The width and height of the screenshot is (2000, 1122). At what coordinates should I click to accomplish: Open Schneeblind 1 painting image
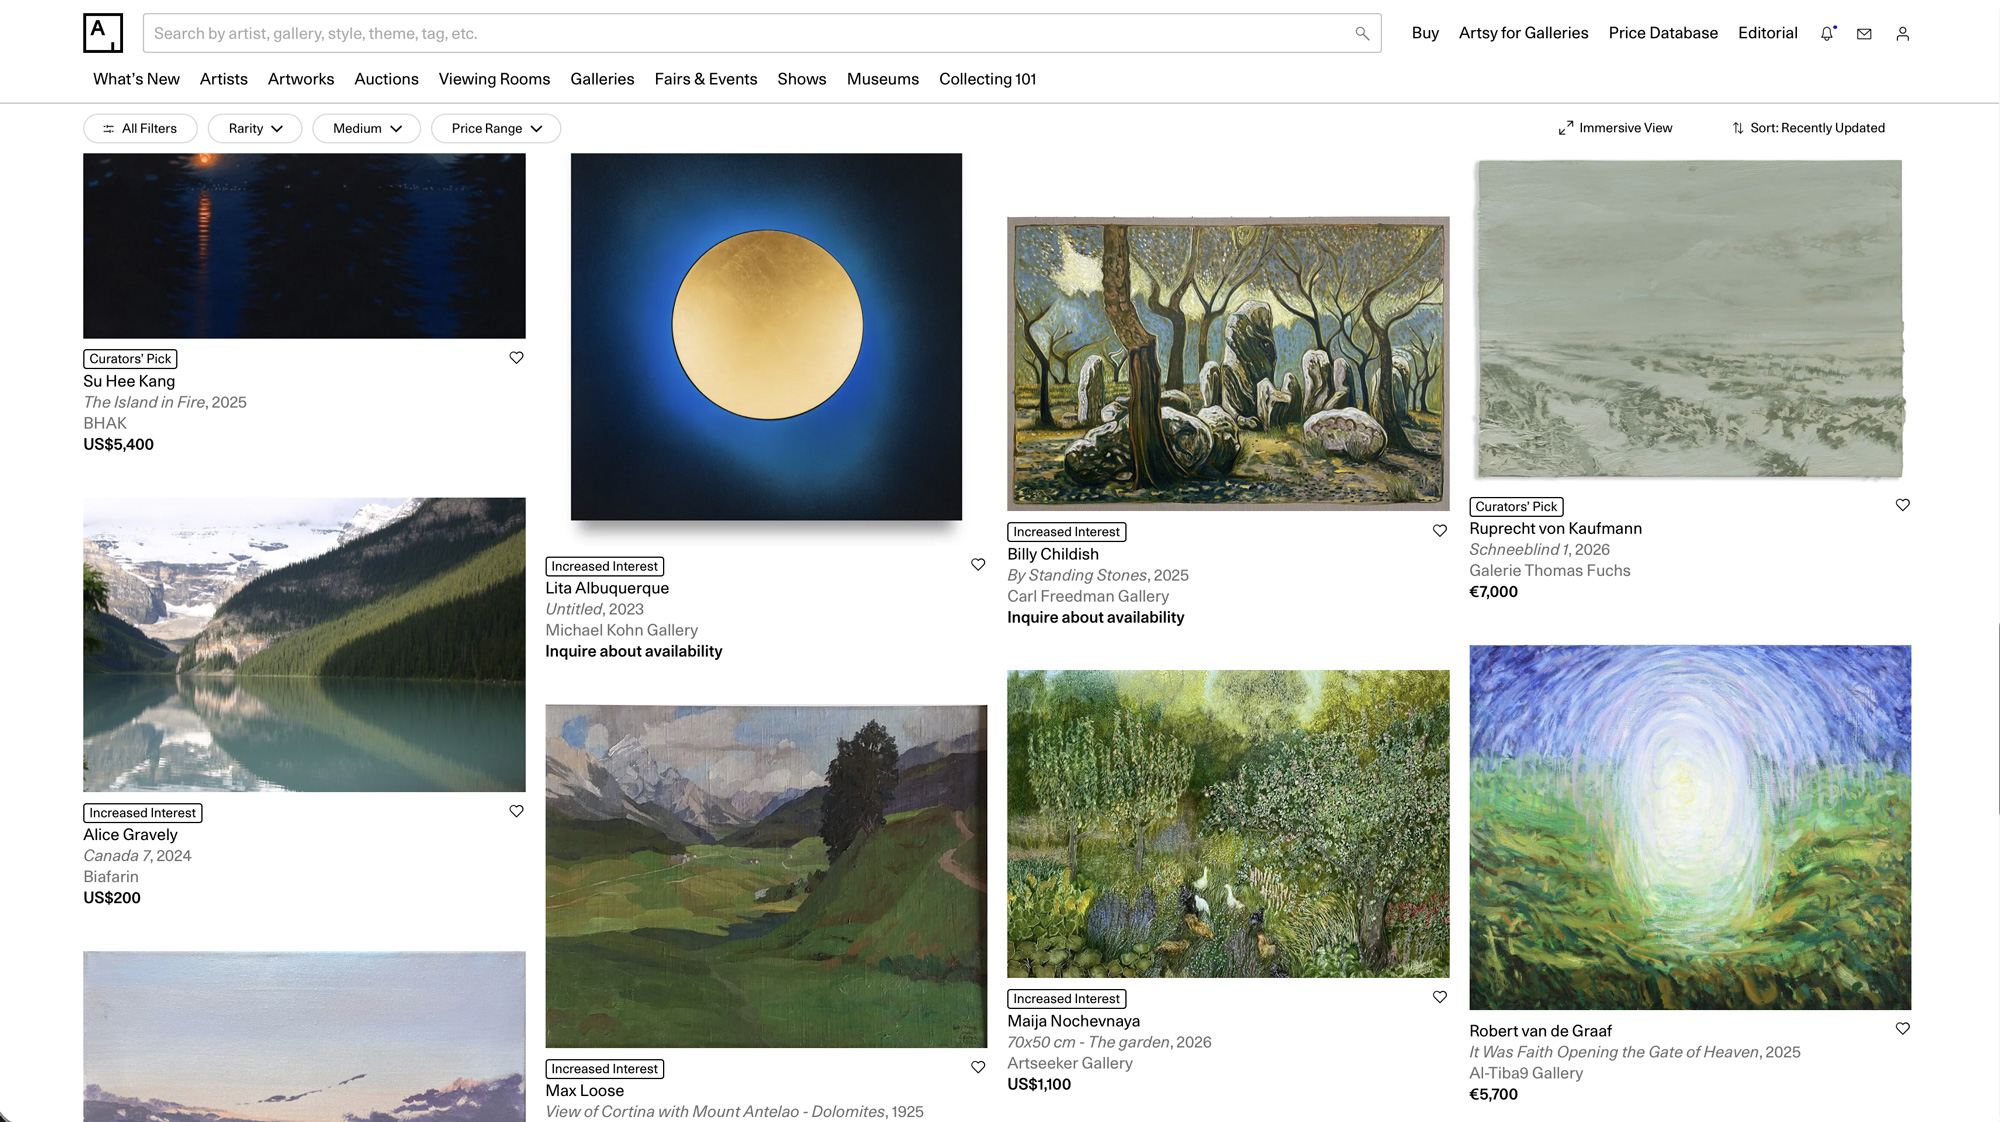pos(1690,319)
